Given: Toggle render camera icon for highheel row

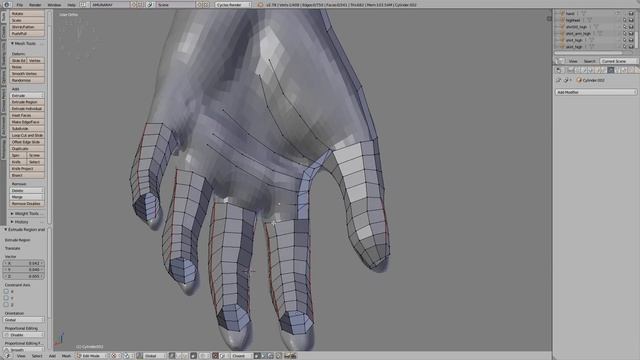Looking at the screenshot, I should [631, 20].
